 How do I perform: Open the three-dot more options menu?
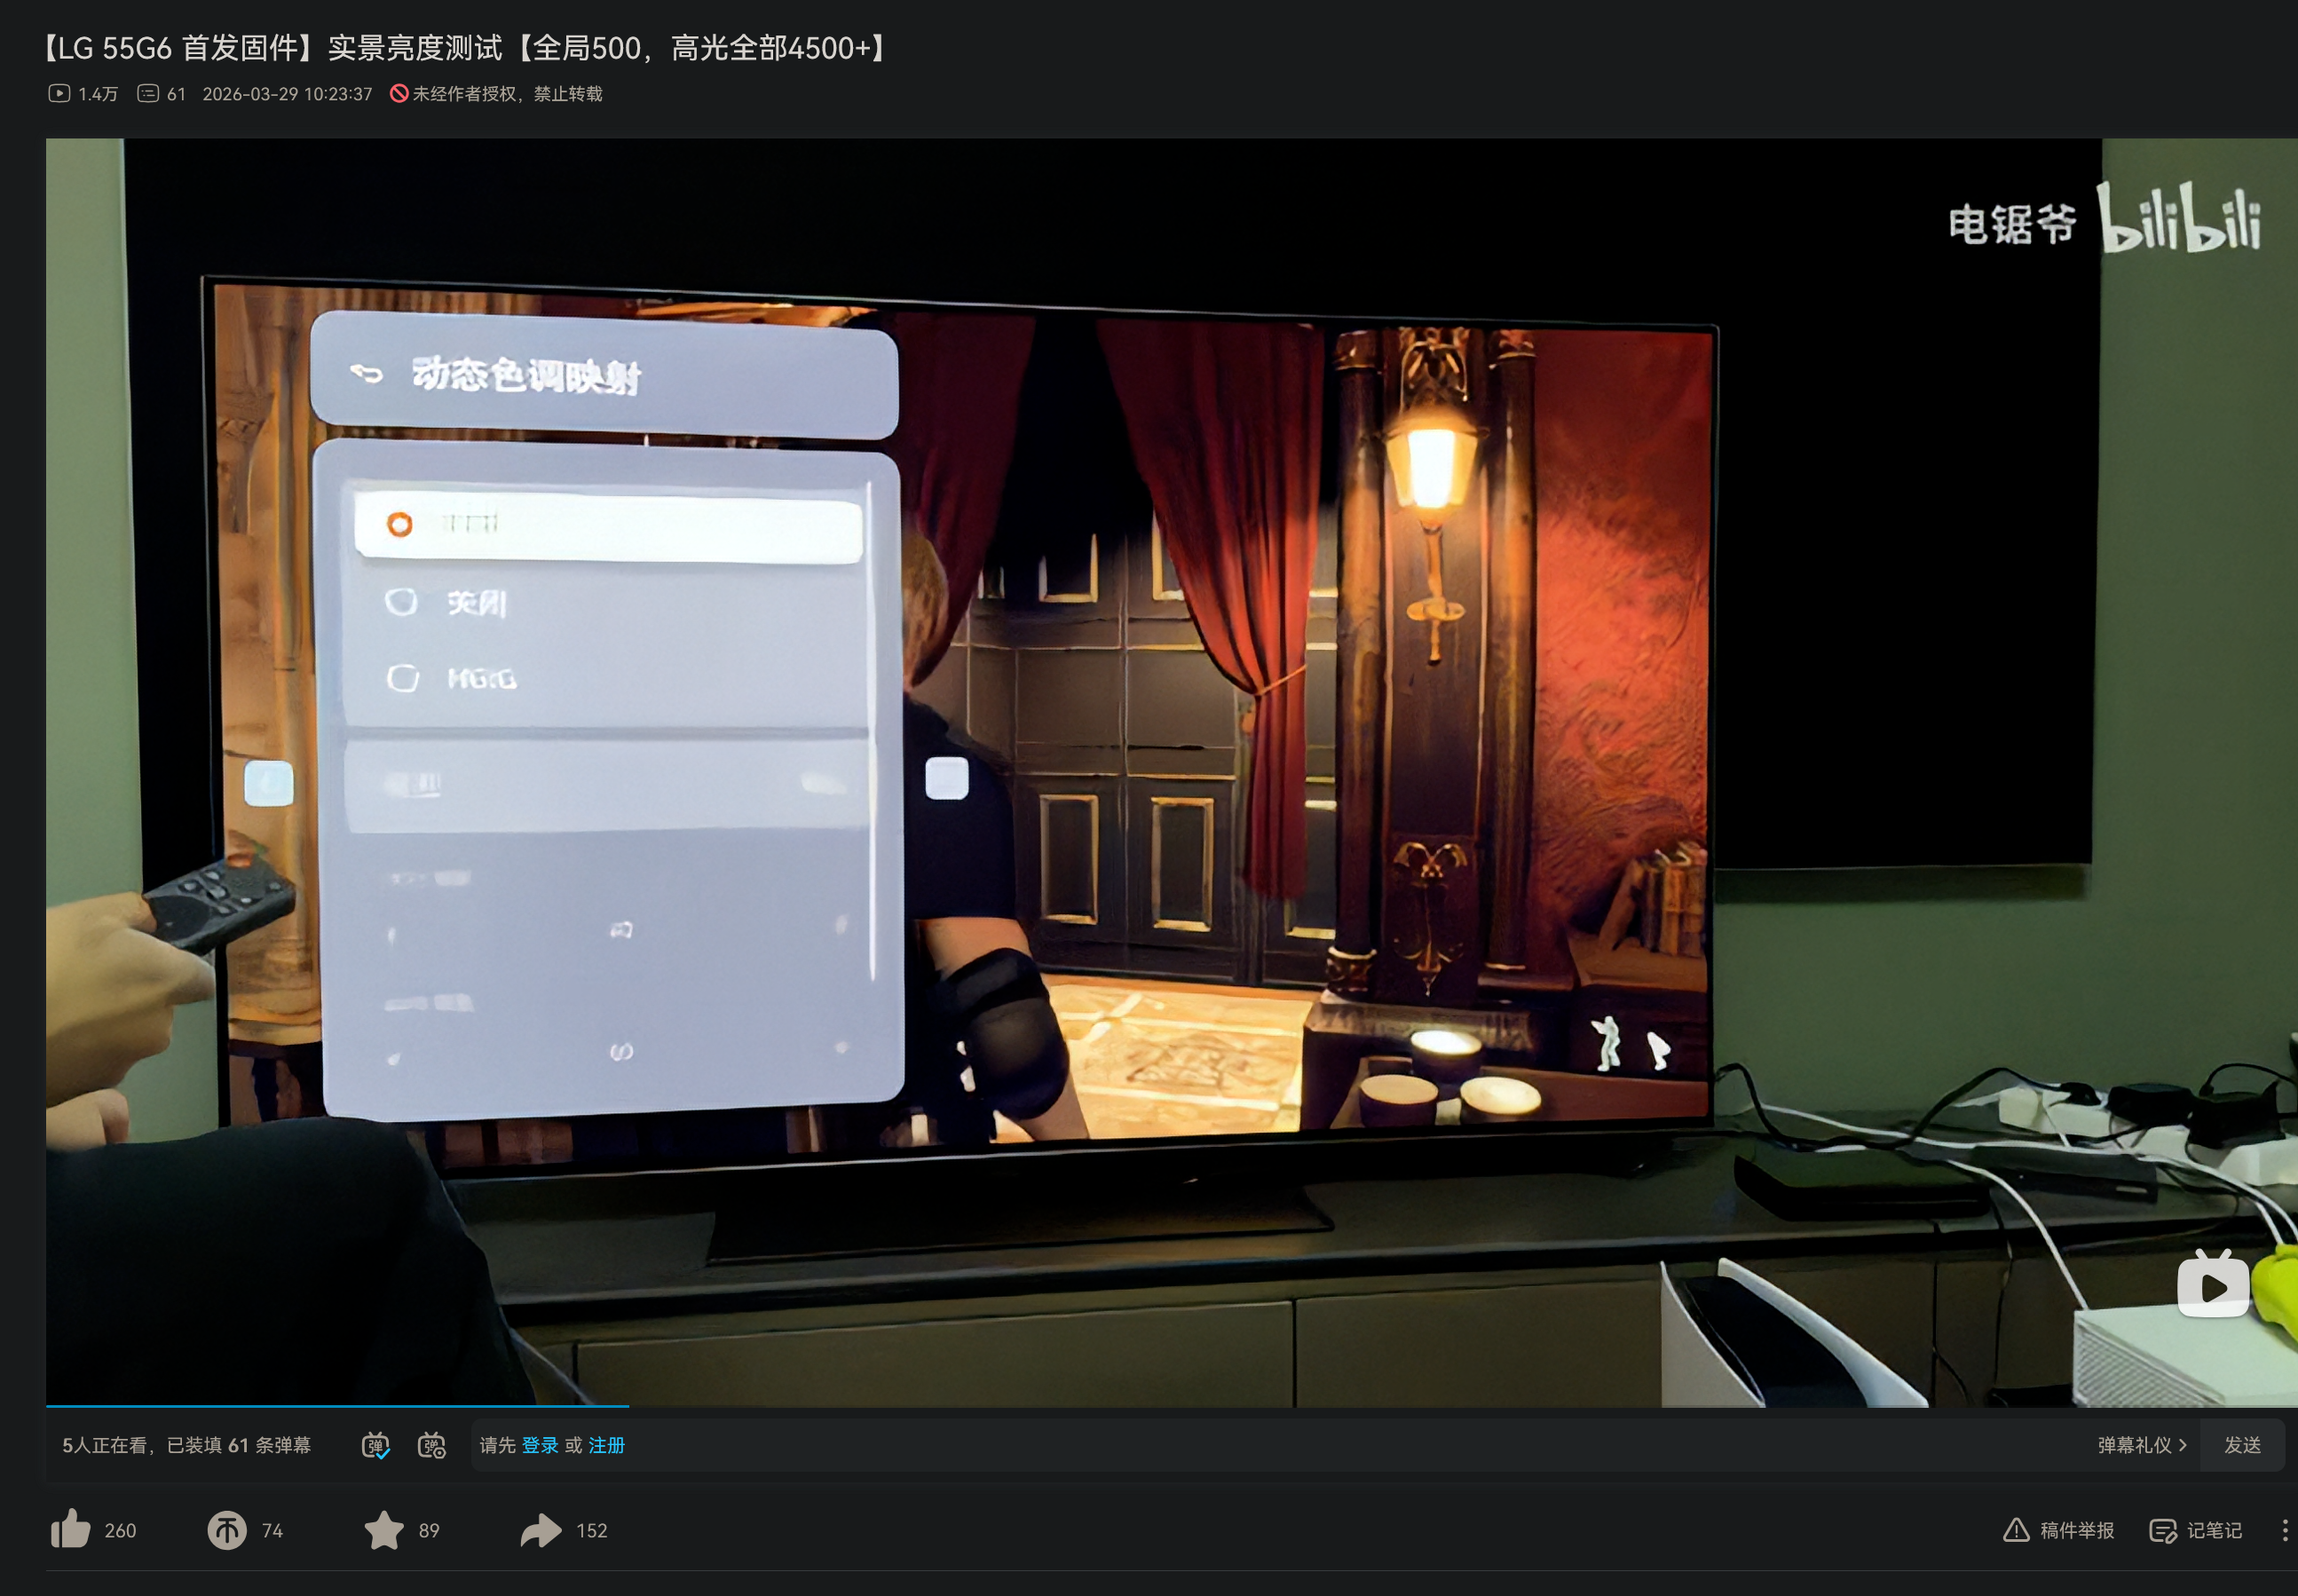pyautogui.click(x=2284, y=1530)
